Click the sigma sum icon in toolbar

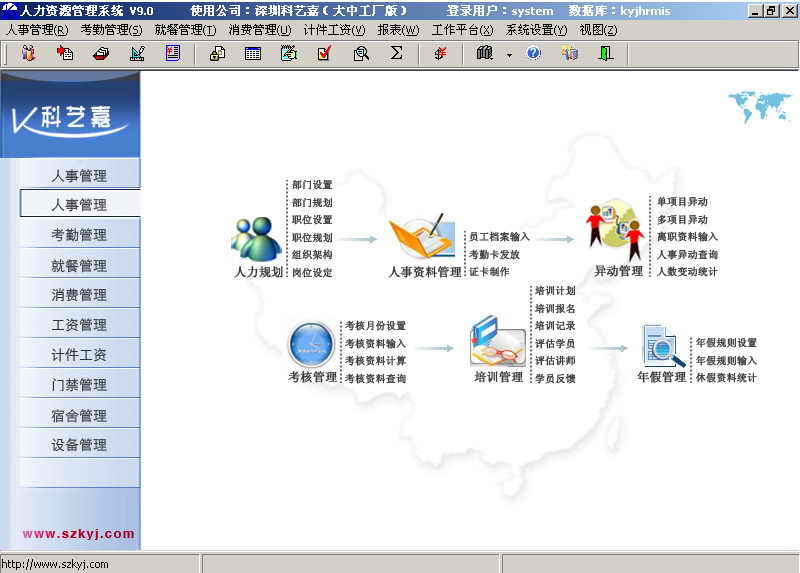pos(396,53)
